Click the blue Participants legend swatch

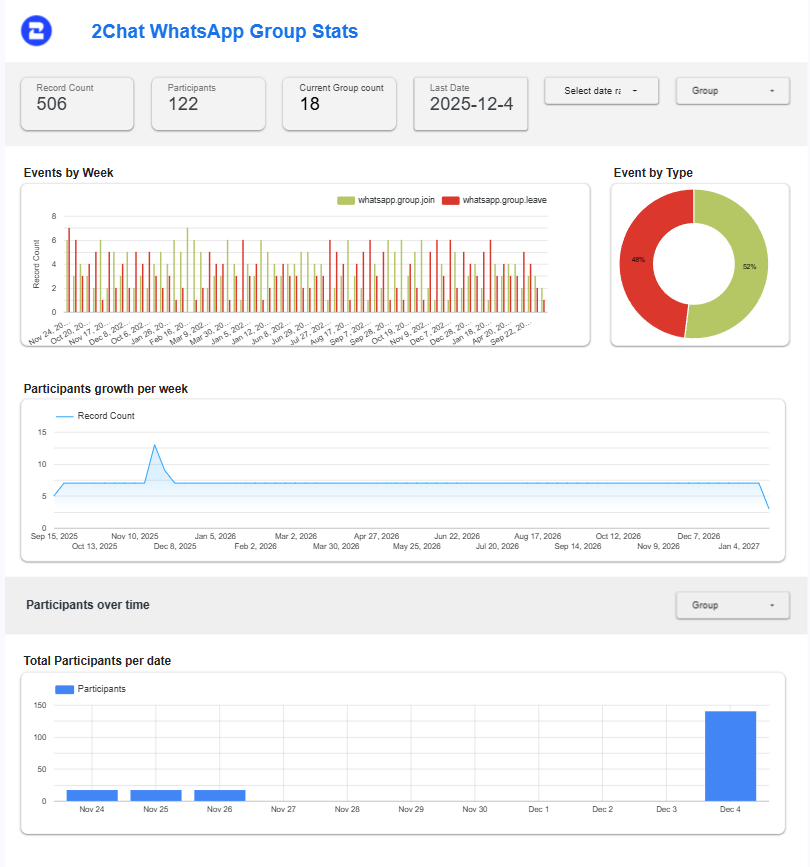[64, 689]
